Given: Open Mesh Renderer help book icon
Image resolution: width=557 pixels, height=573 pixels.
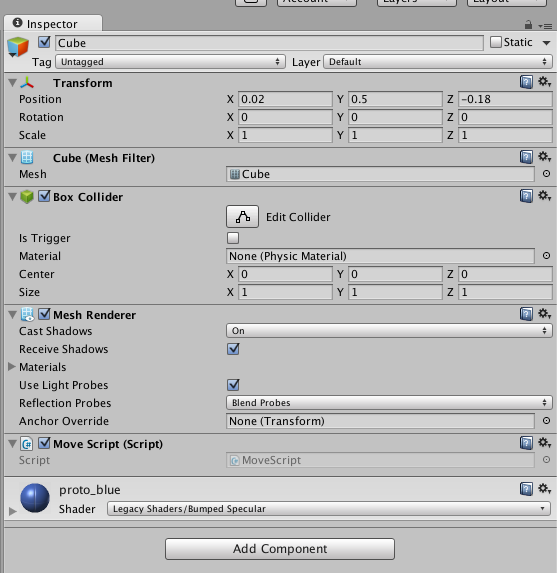Looking at the screenshot, I should [526, 314].
